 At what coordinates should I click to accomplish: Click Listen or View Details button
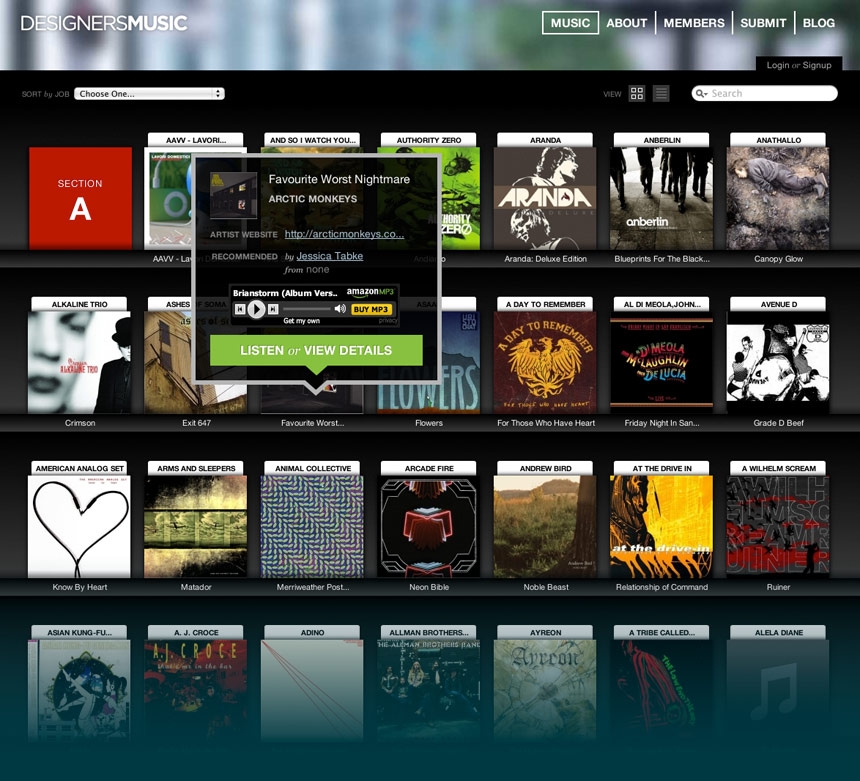[x=316, y=350]
